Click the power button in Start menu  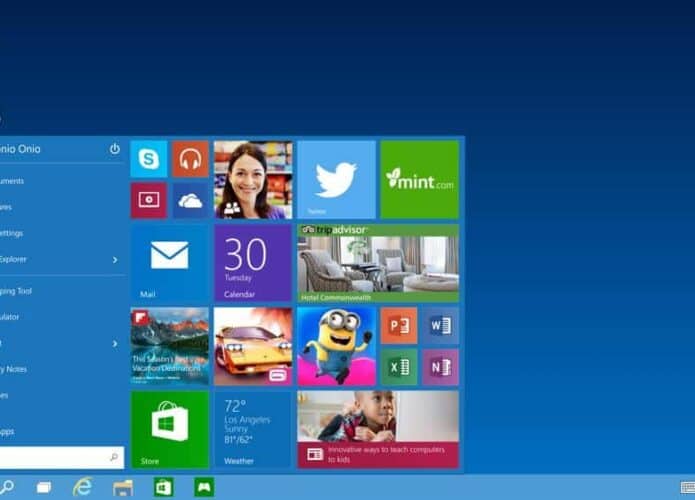pos(115,149)
